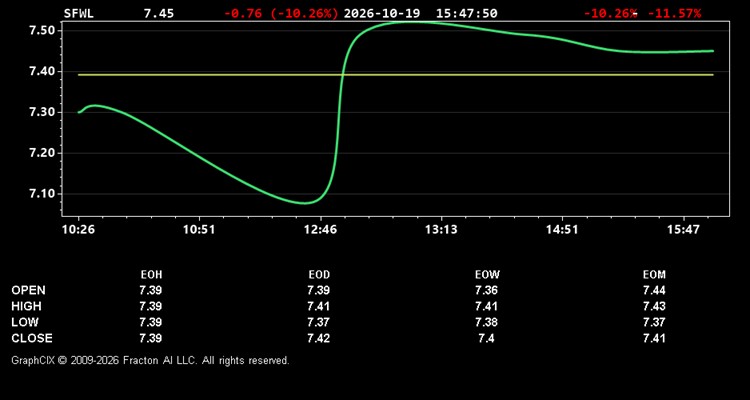The image size is (750, 400).
Task: Click the EOD open value 7.39
Action: point(319,290)
